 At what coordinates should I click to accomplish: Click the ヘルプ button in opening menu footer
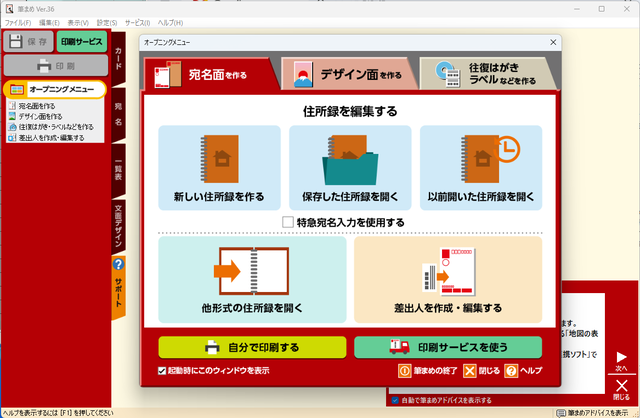pyautogui.click(x=524, y=371)
